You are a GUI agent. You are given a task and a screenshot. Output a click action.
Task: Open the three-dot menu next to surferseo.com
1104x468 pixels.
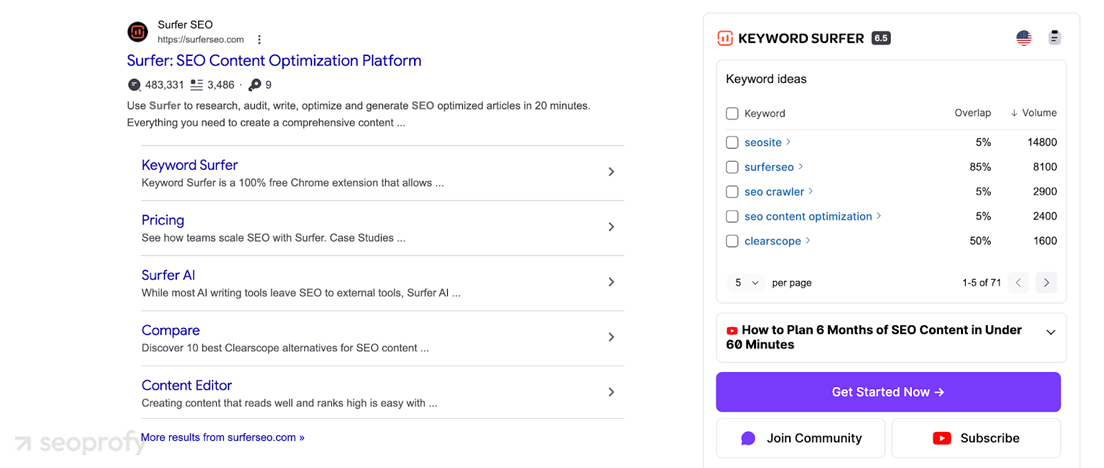coord(259,39)
